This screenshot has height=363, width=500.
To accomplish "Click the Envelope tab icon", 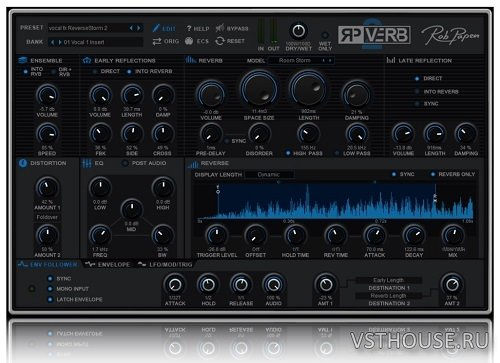I will coord(90,264).
